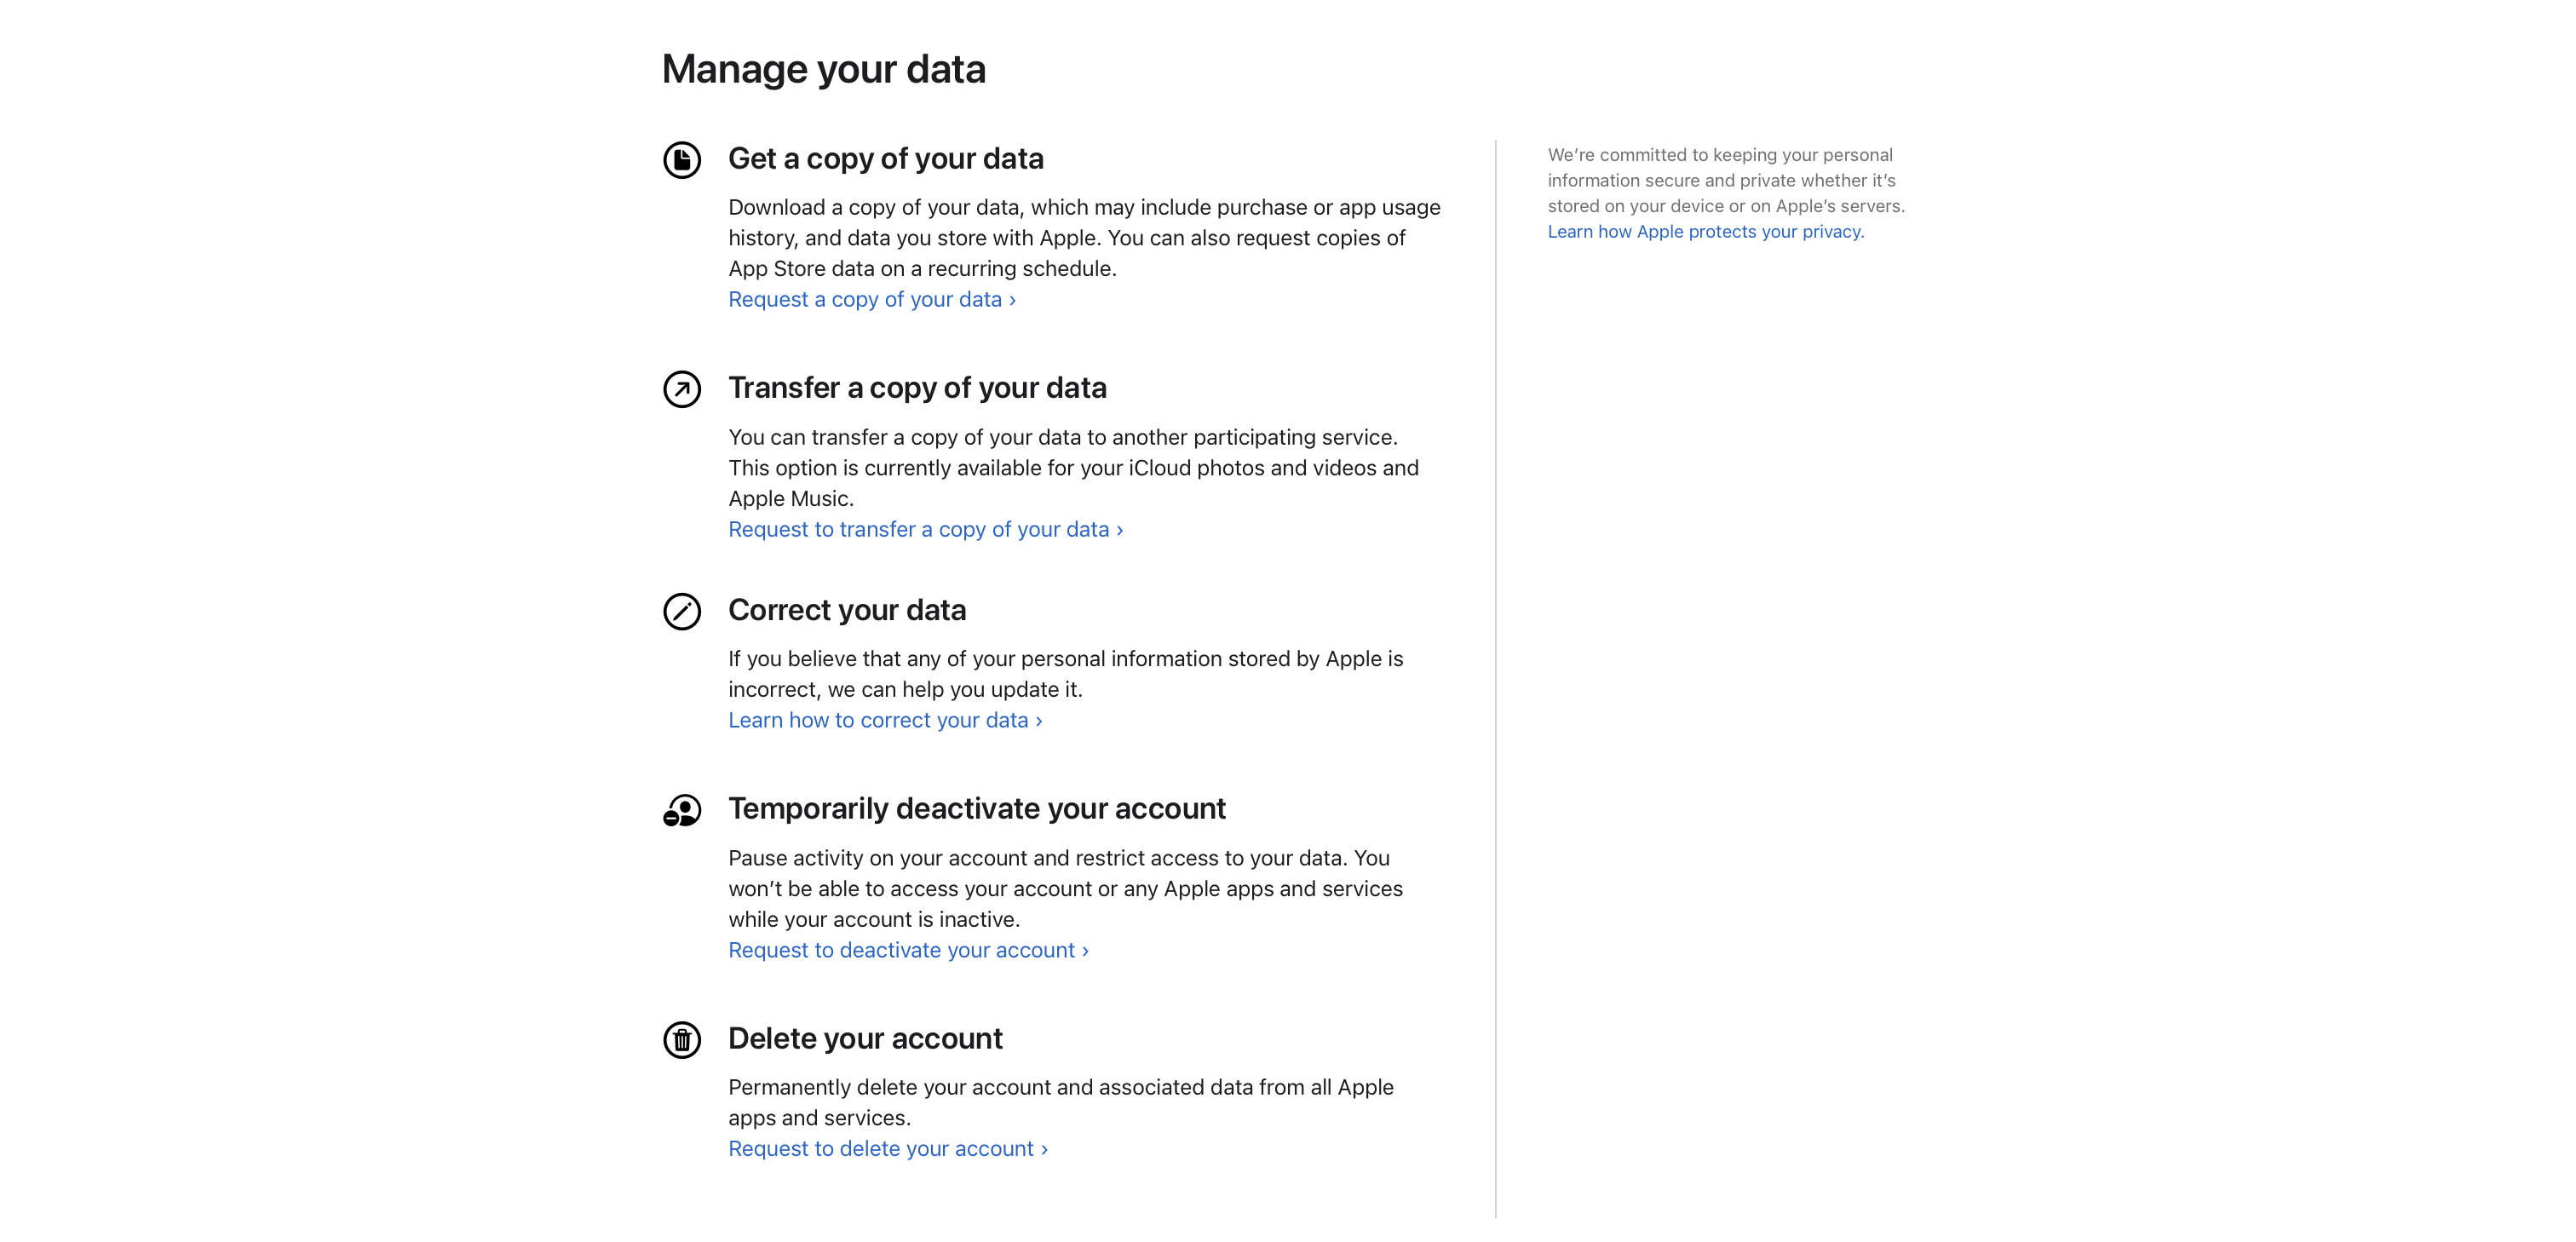Image resolution: width=2576 pixels, height=1242 pixels.
Task: Open Learn how to correct your data
Action: point(879,719)
